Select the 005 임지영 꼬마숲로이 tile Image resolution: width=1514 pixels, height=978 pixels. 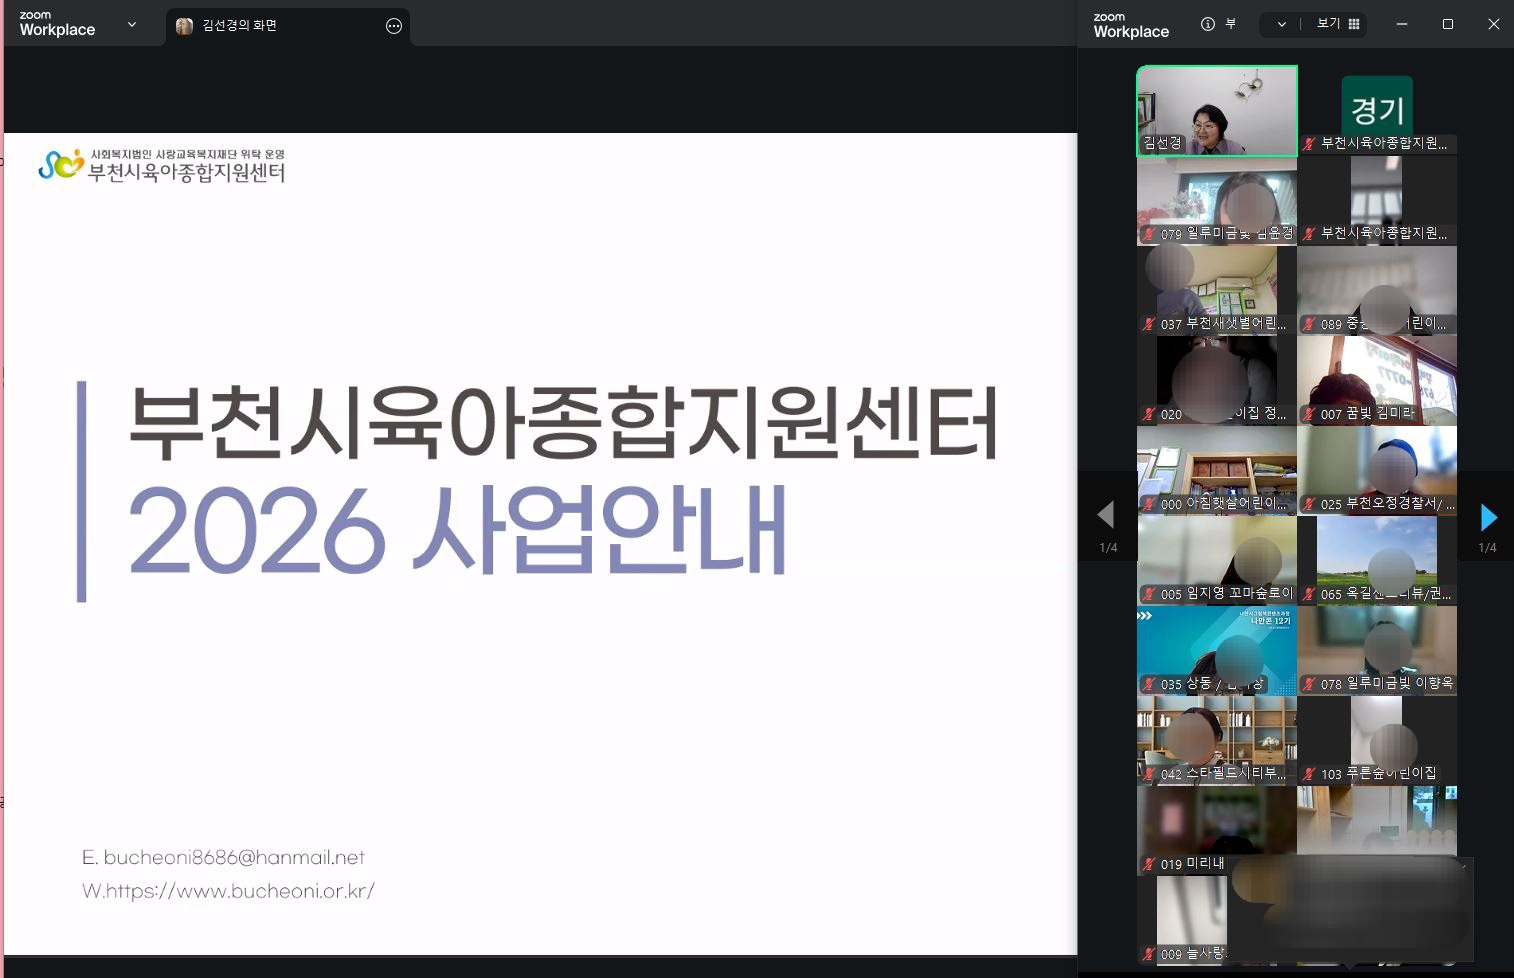point(1216,561)
